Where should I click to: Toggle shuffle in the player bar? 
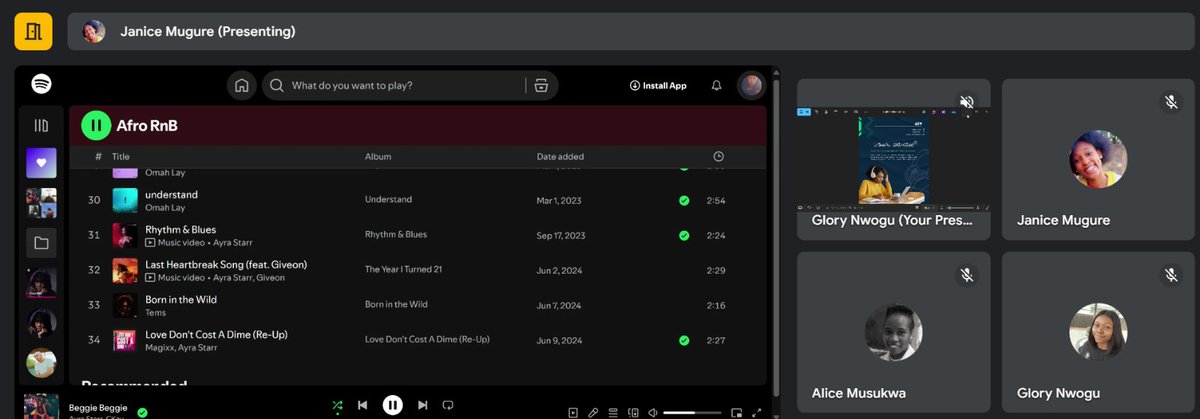337,405
